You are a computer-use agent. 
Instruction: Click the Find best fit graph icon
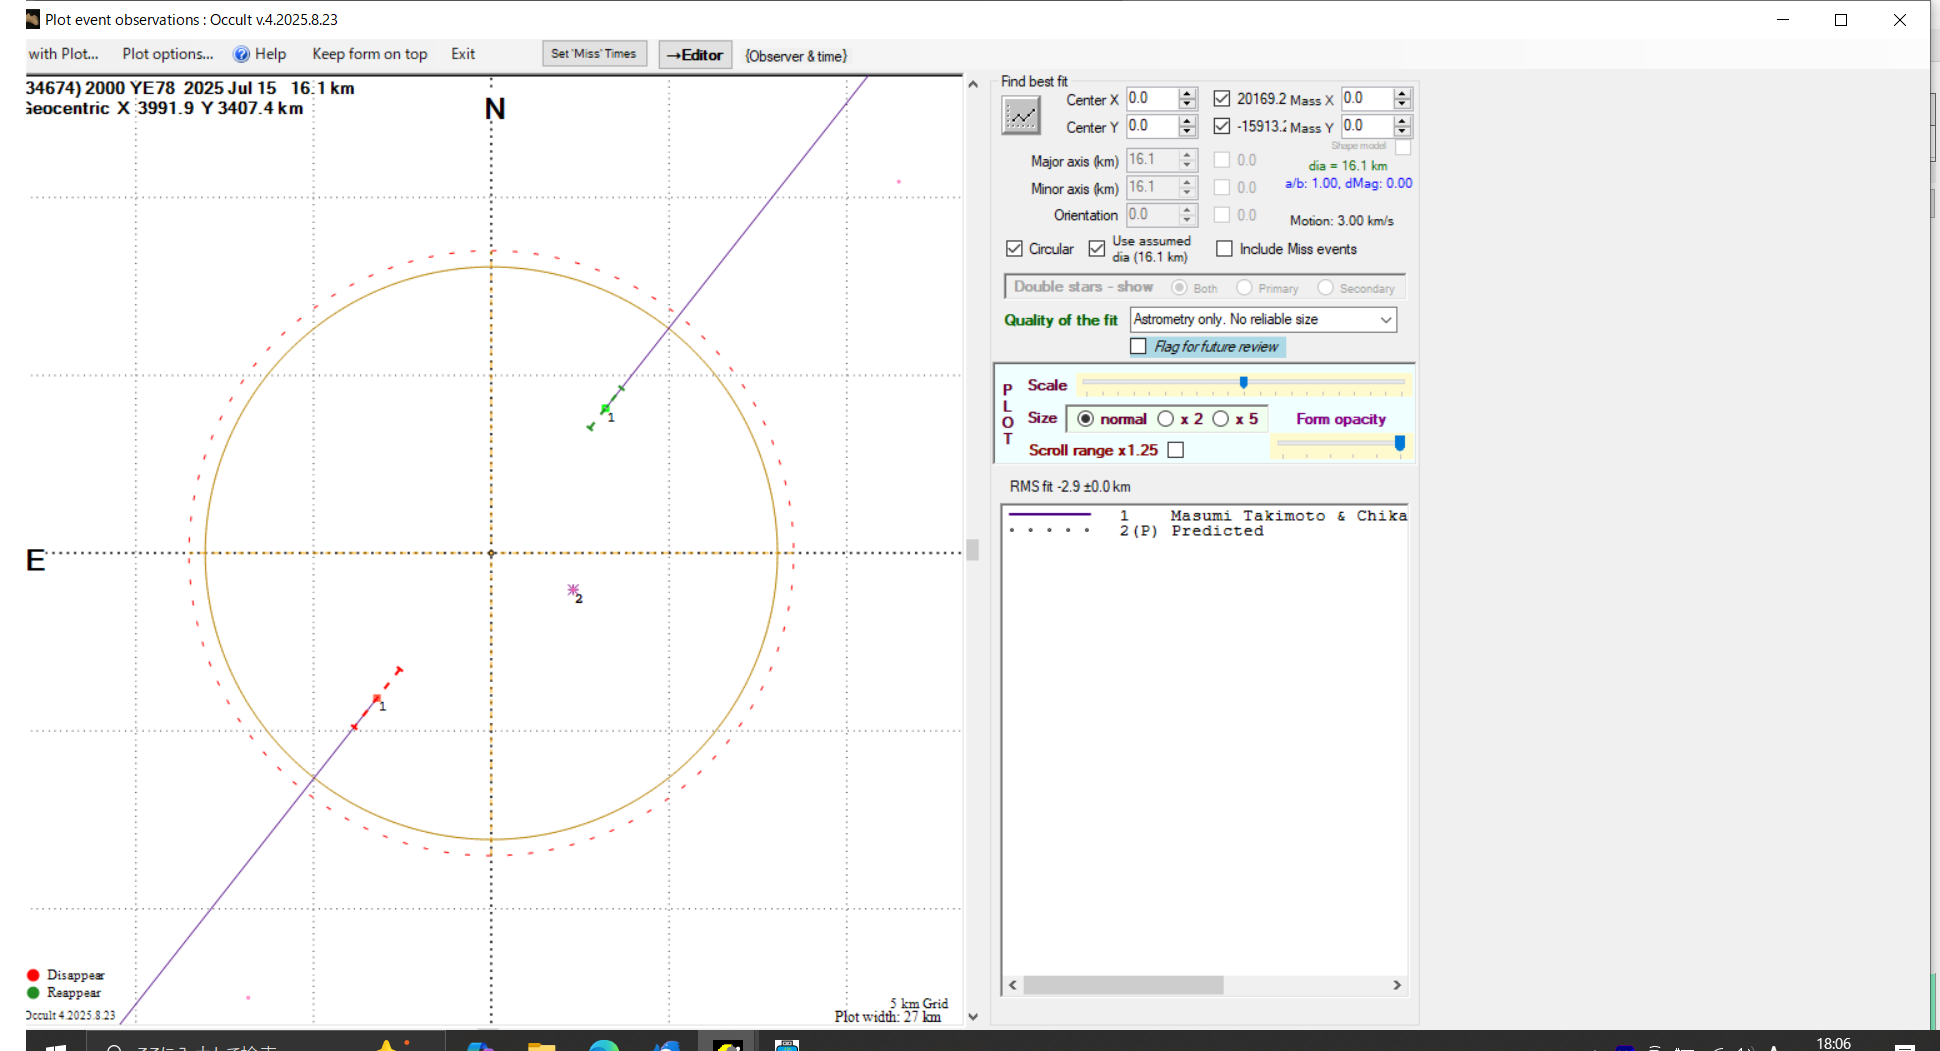tap(1020, 116)
